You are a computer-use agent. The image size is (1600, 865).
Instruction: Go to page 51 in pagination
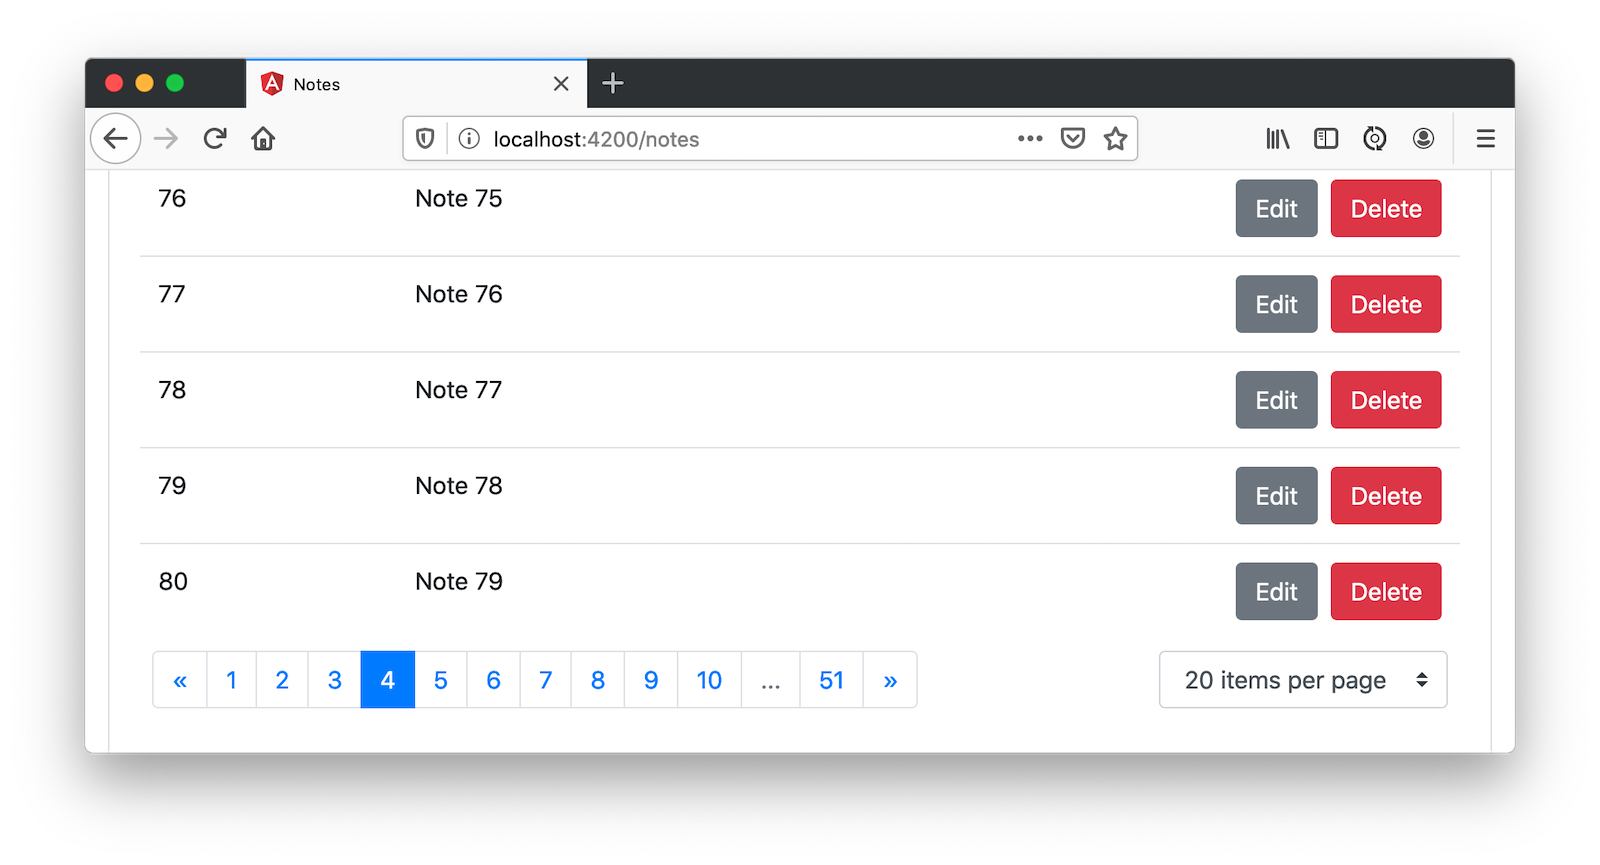tap(831, 680)
